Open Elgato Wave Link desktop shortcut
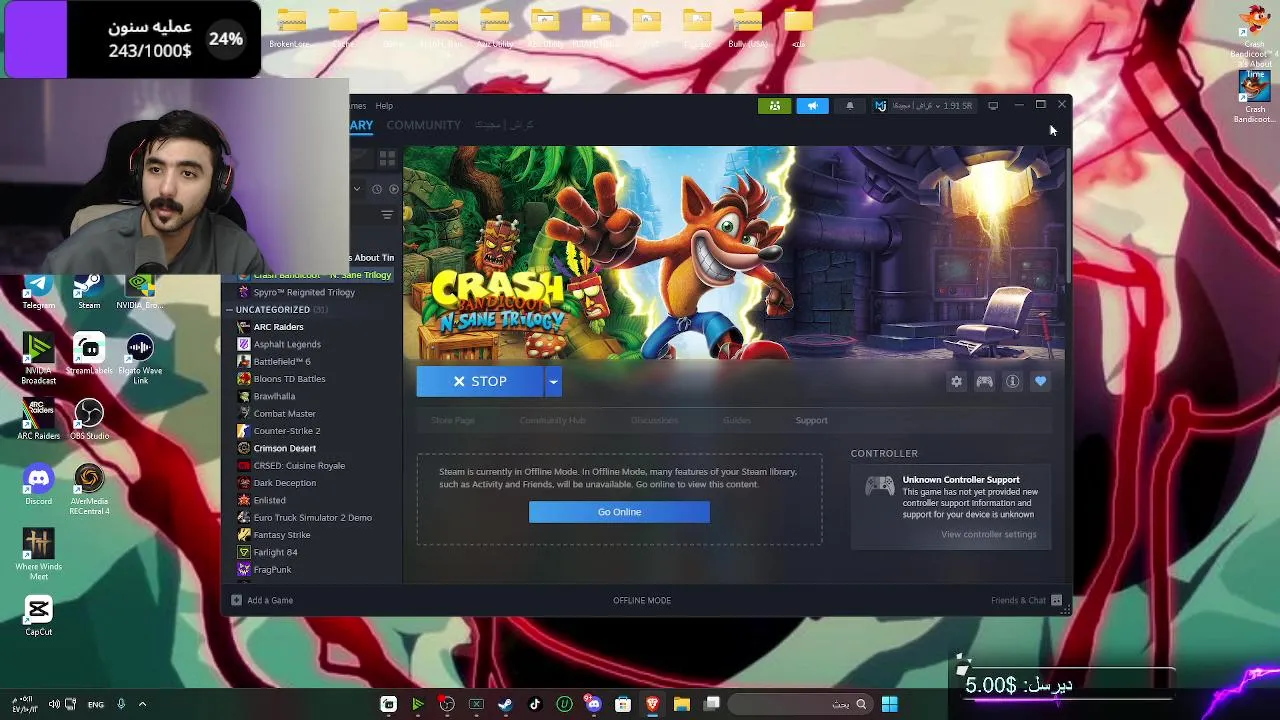Image resolution: width=1280 pixels, height=720 pixels. [x=140, y=360]
